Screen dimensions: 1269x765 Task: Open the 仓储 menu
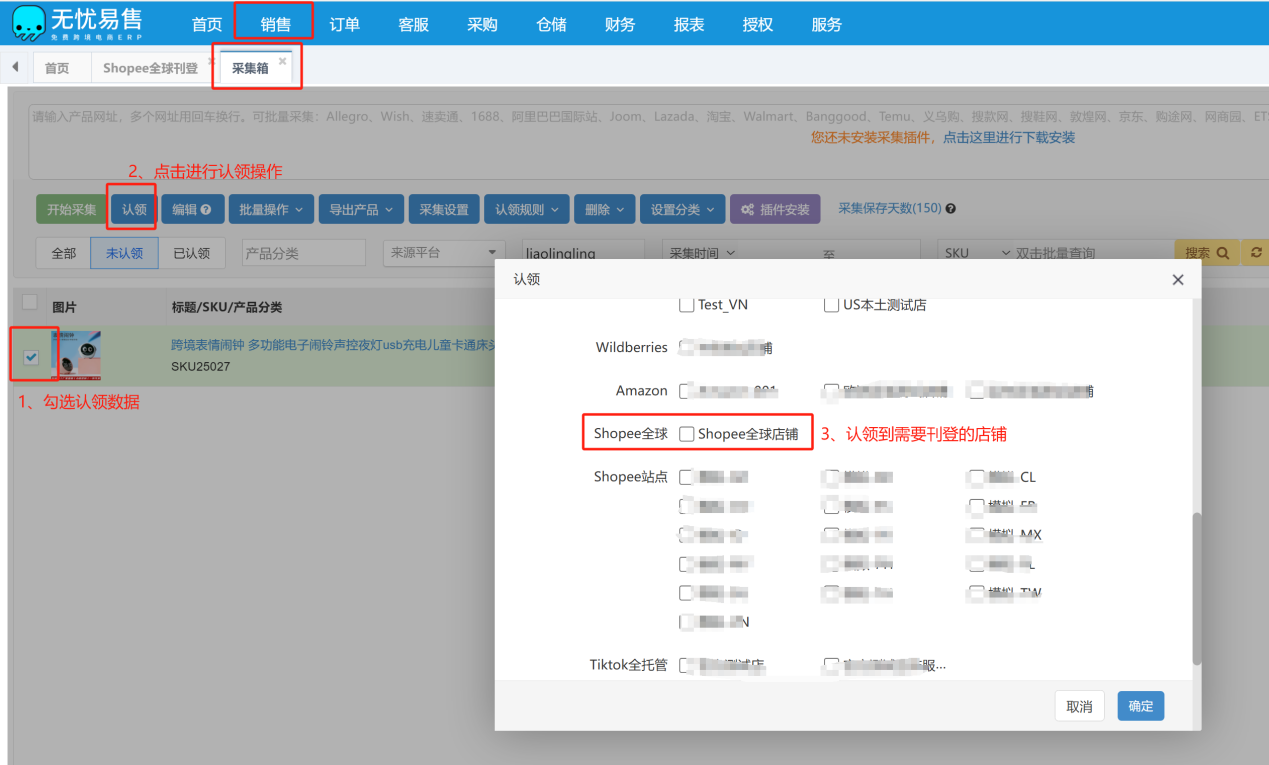click(x=552, y=24)
